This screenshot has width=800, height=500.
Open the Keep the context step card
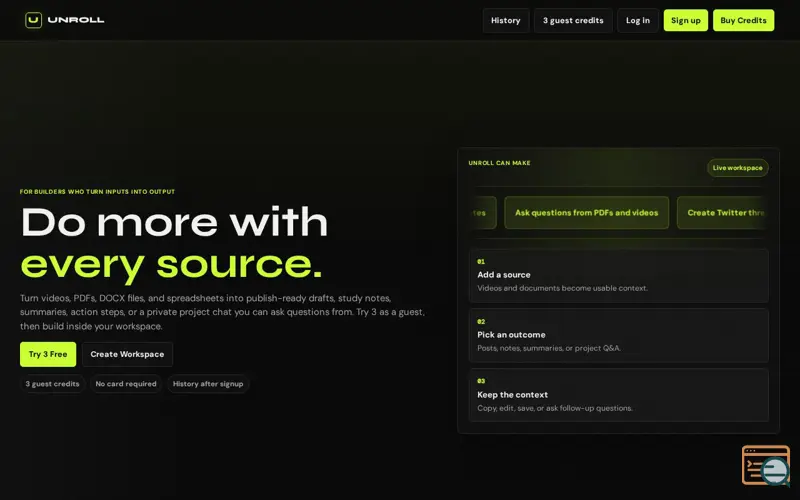click(618, 395)
